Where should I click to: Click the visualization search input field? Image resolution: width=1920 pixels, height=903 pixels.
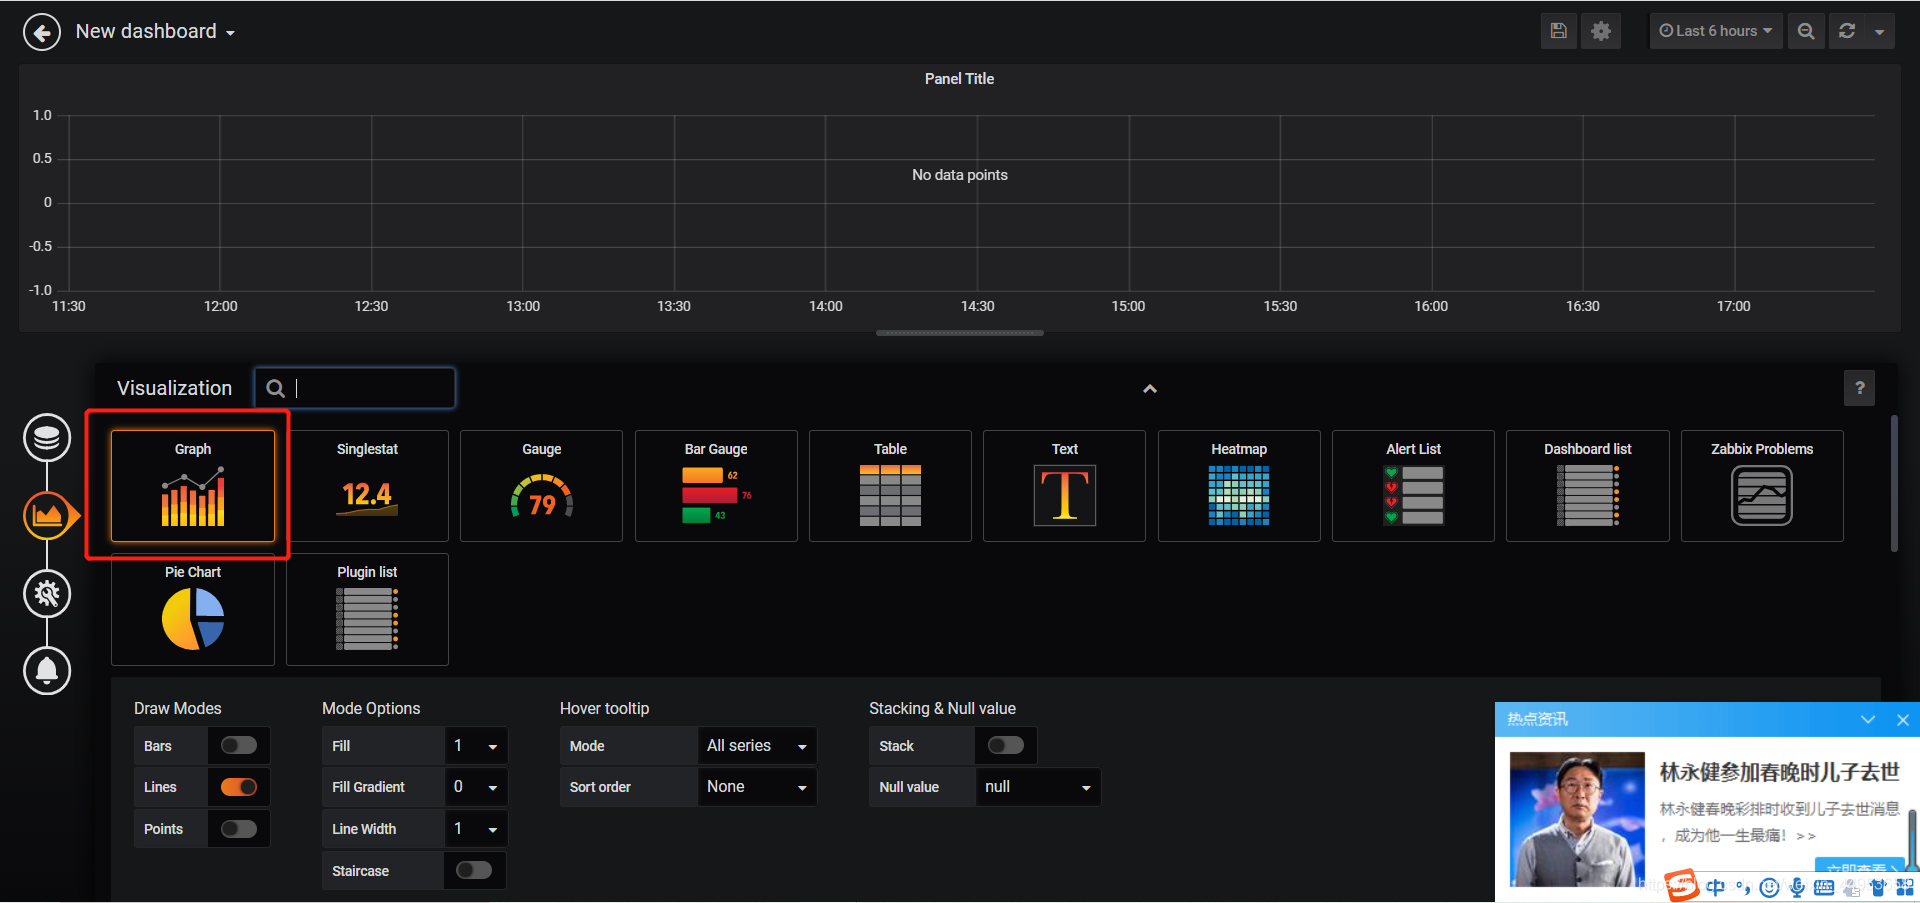coord(355,388)
